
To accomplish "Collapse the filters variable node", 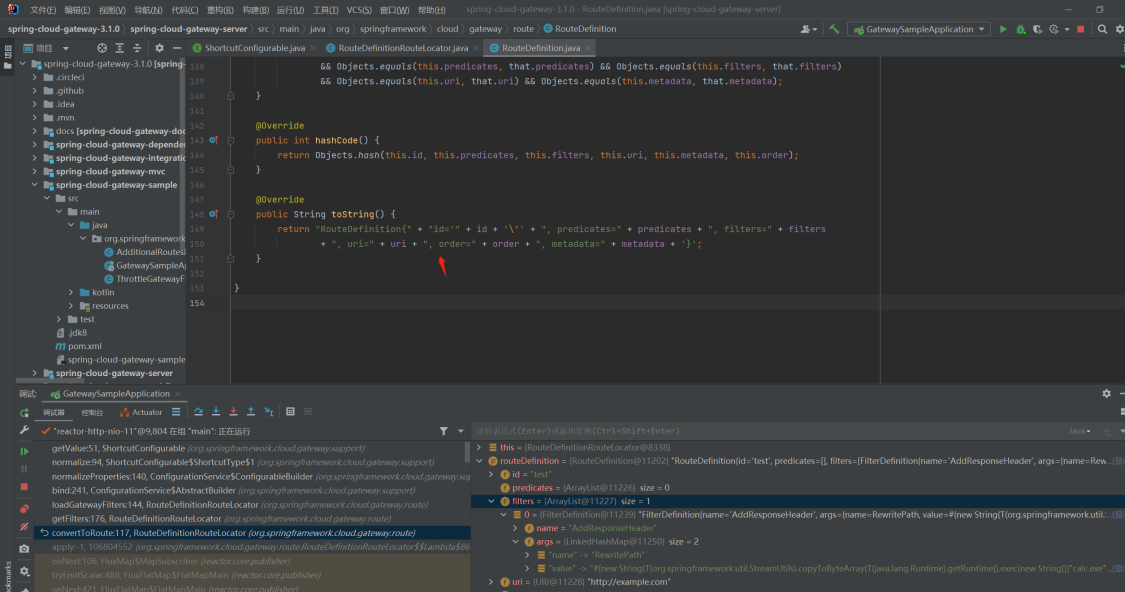I will (x=491, y=502).
